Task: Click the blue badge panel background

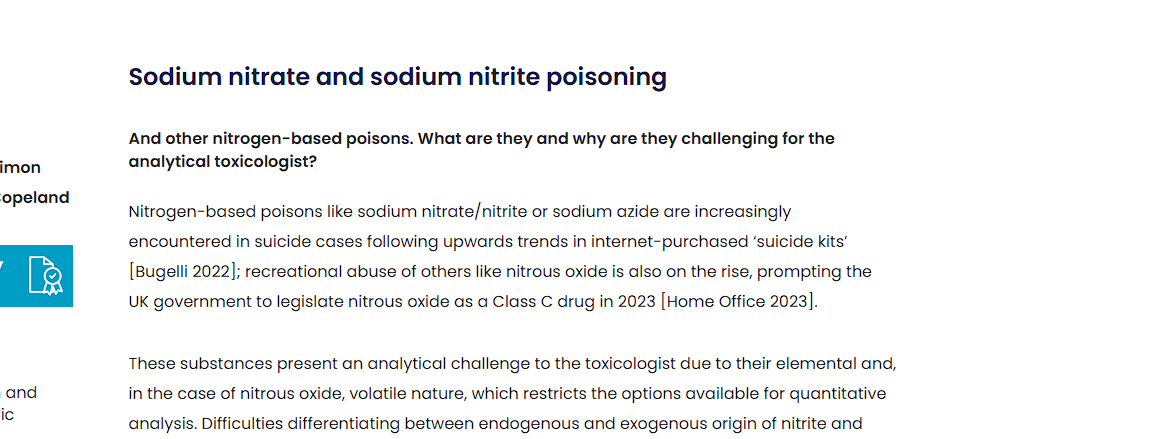Action: (36, 275)
